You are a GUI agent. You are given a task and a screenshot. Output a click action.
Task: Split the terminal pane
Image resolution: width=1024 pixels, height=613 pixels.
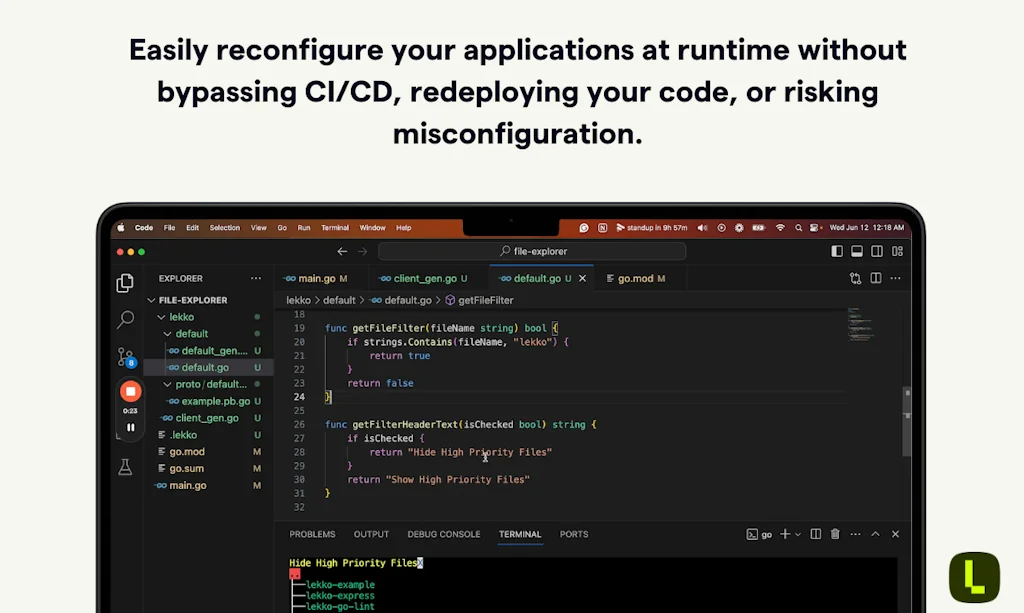point(815,535)
